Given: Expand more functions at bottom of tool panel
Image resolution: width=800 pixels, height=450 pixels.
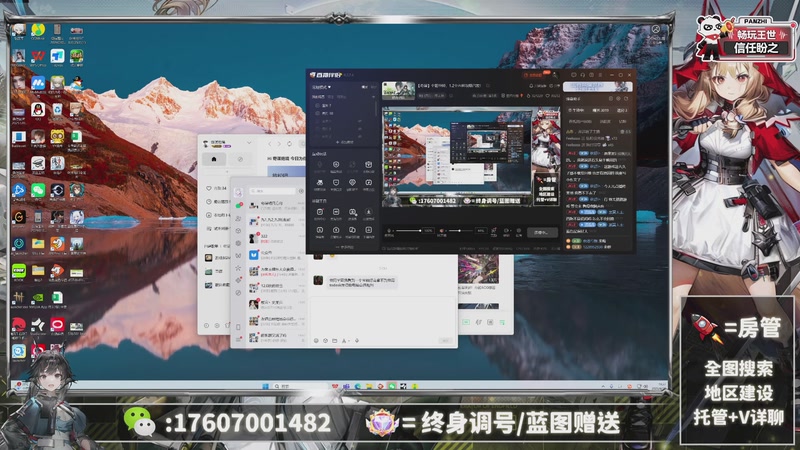Looking at the screenshot, I should [344, 246].
